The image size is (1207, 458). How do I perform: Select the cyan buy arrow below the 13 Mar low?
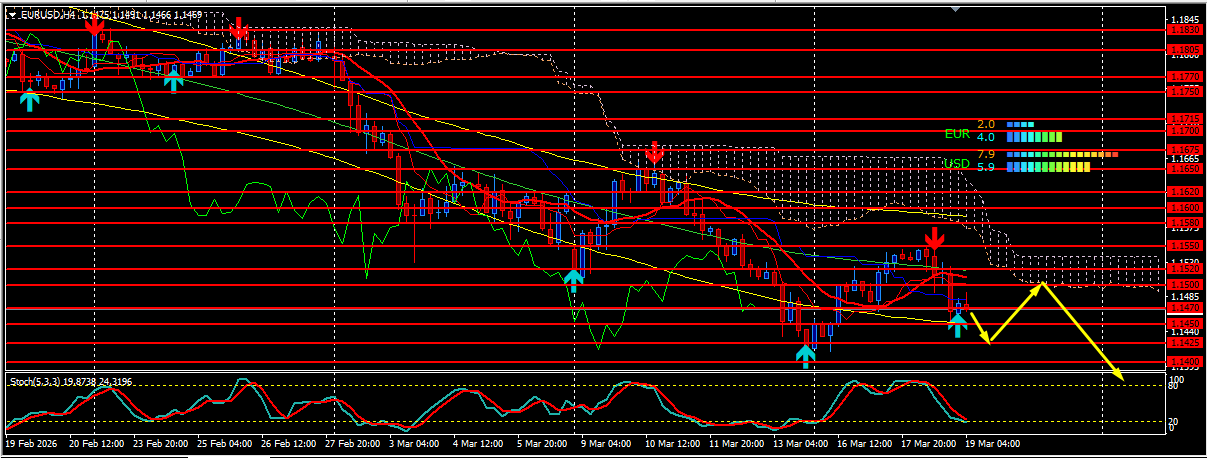pyautogui.click(x=806, y=355)
